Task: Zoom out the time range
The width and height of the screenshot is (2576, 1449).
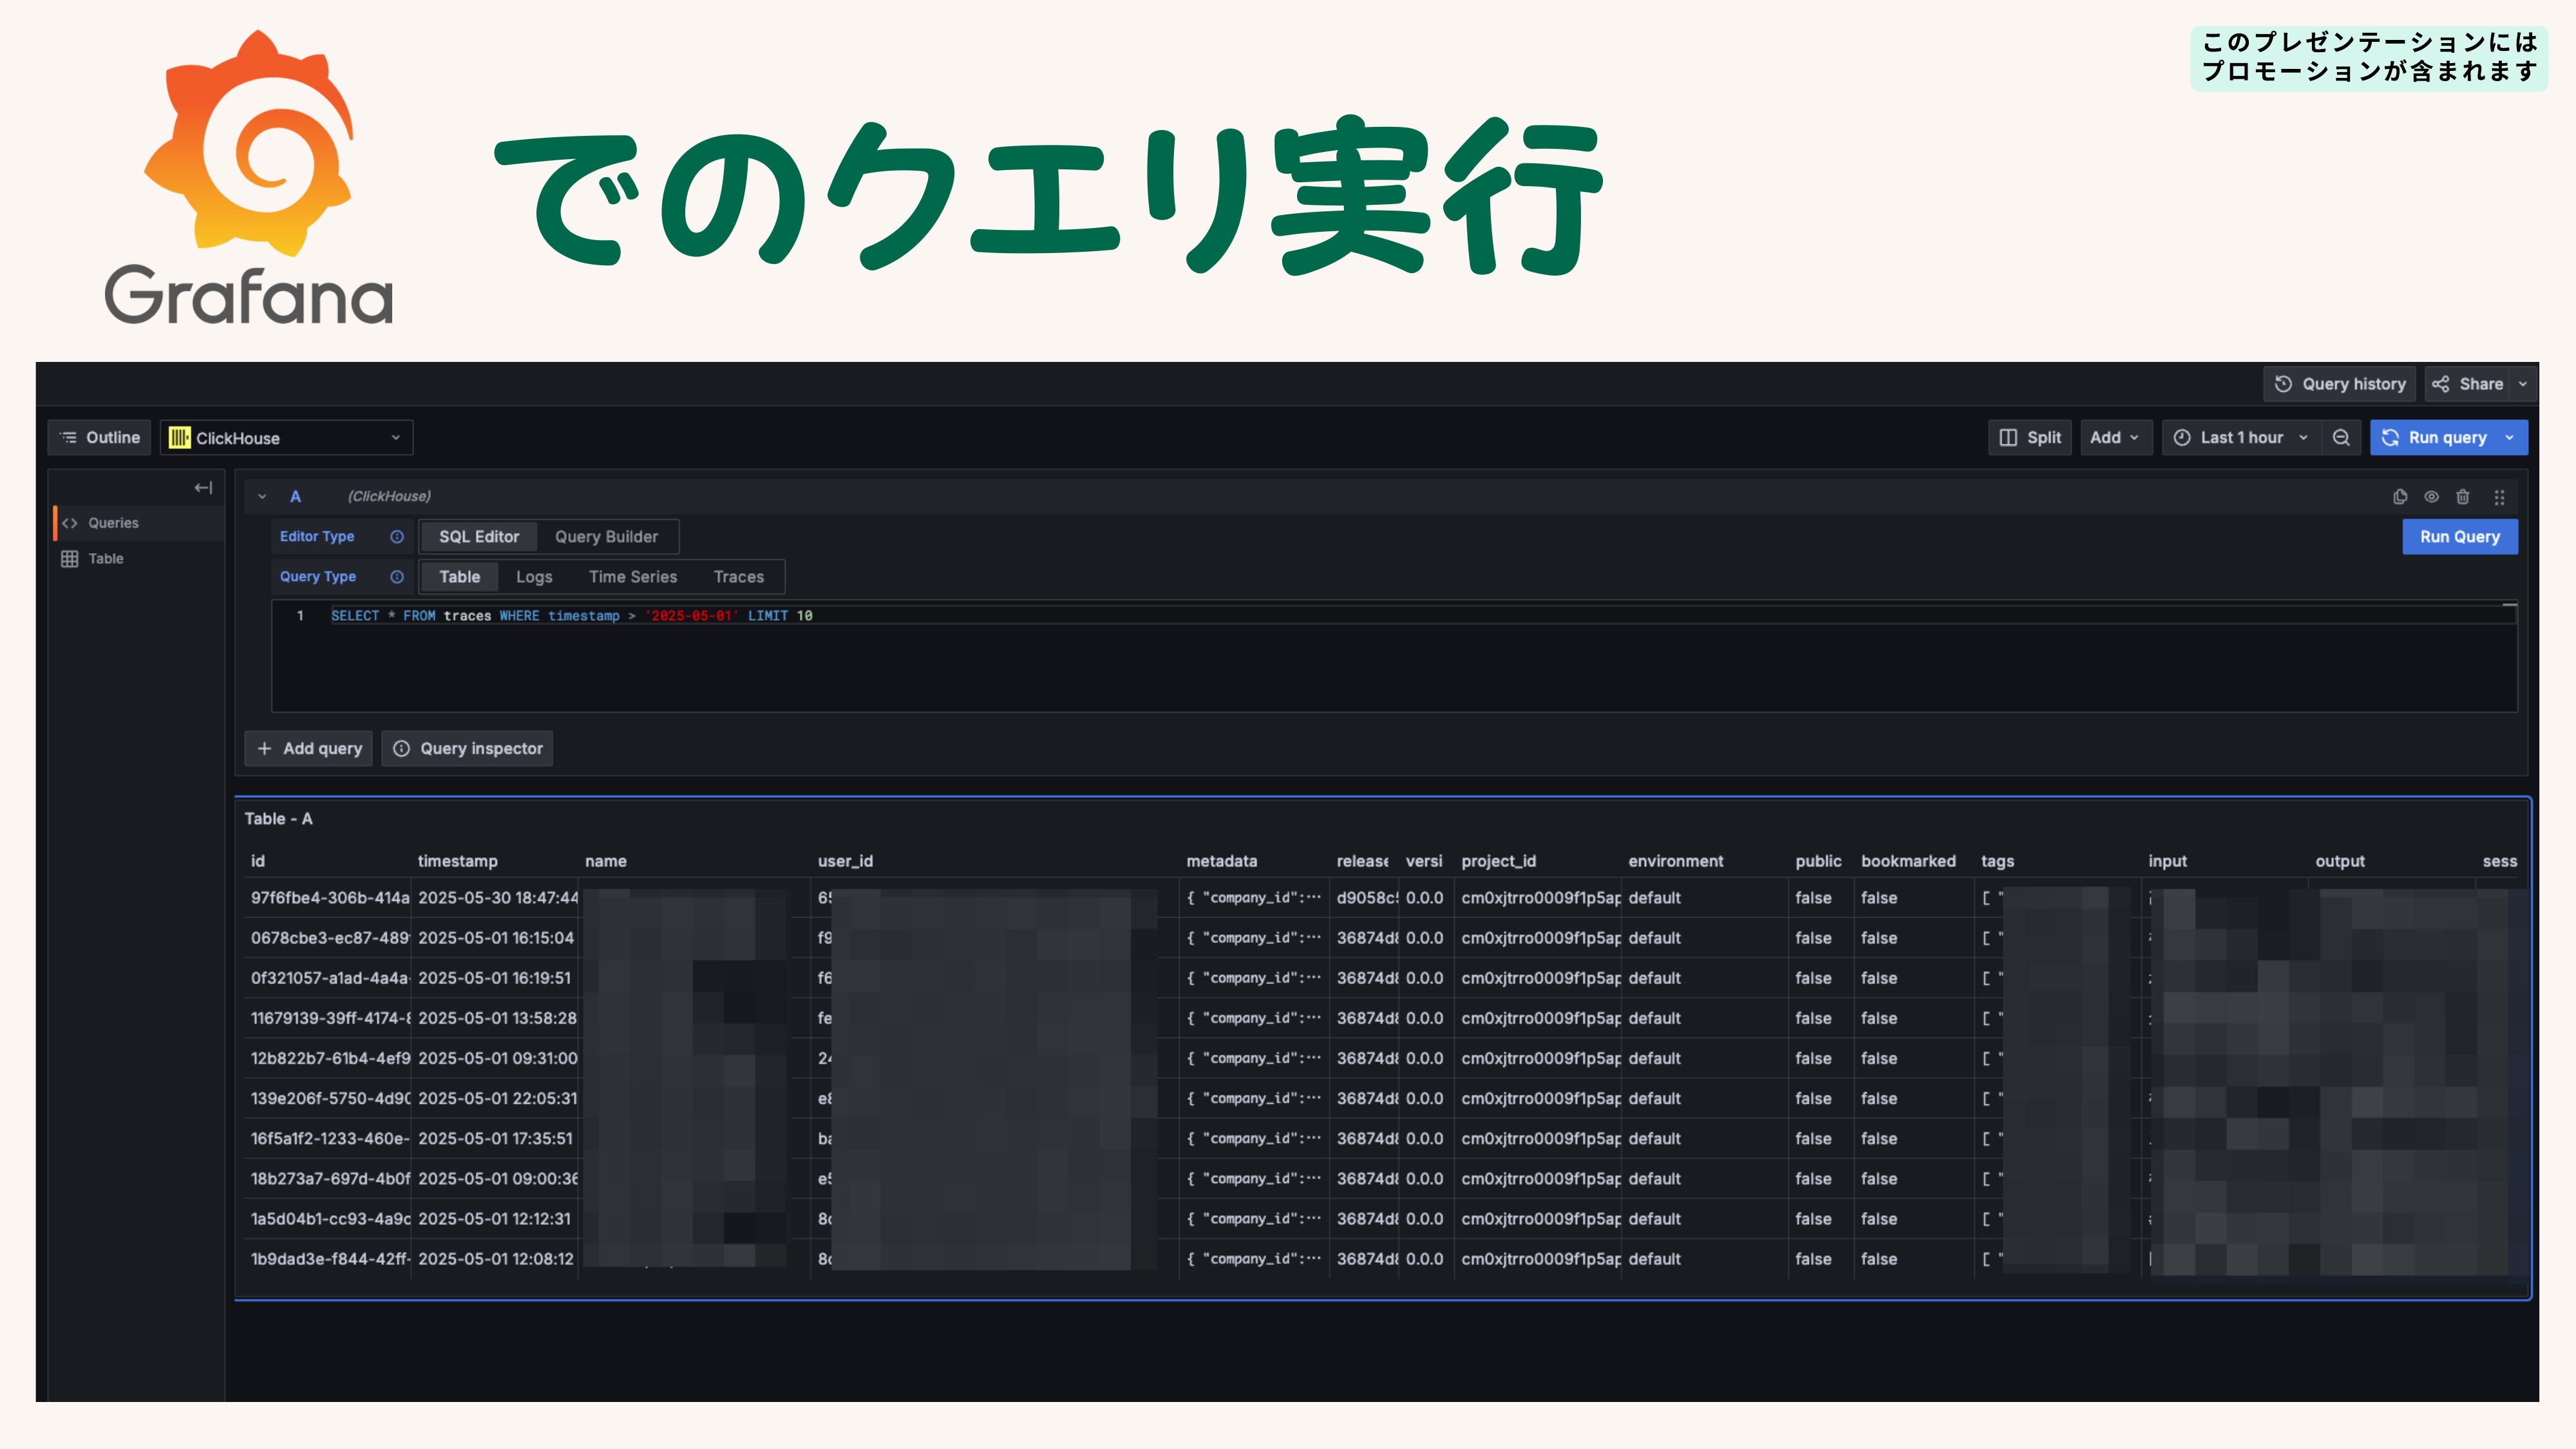Action: click(2341, 437)
